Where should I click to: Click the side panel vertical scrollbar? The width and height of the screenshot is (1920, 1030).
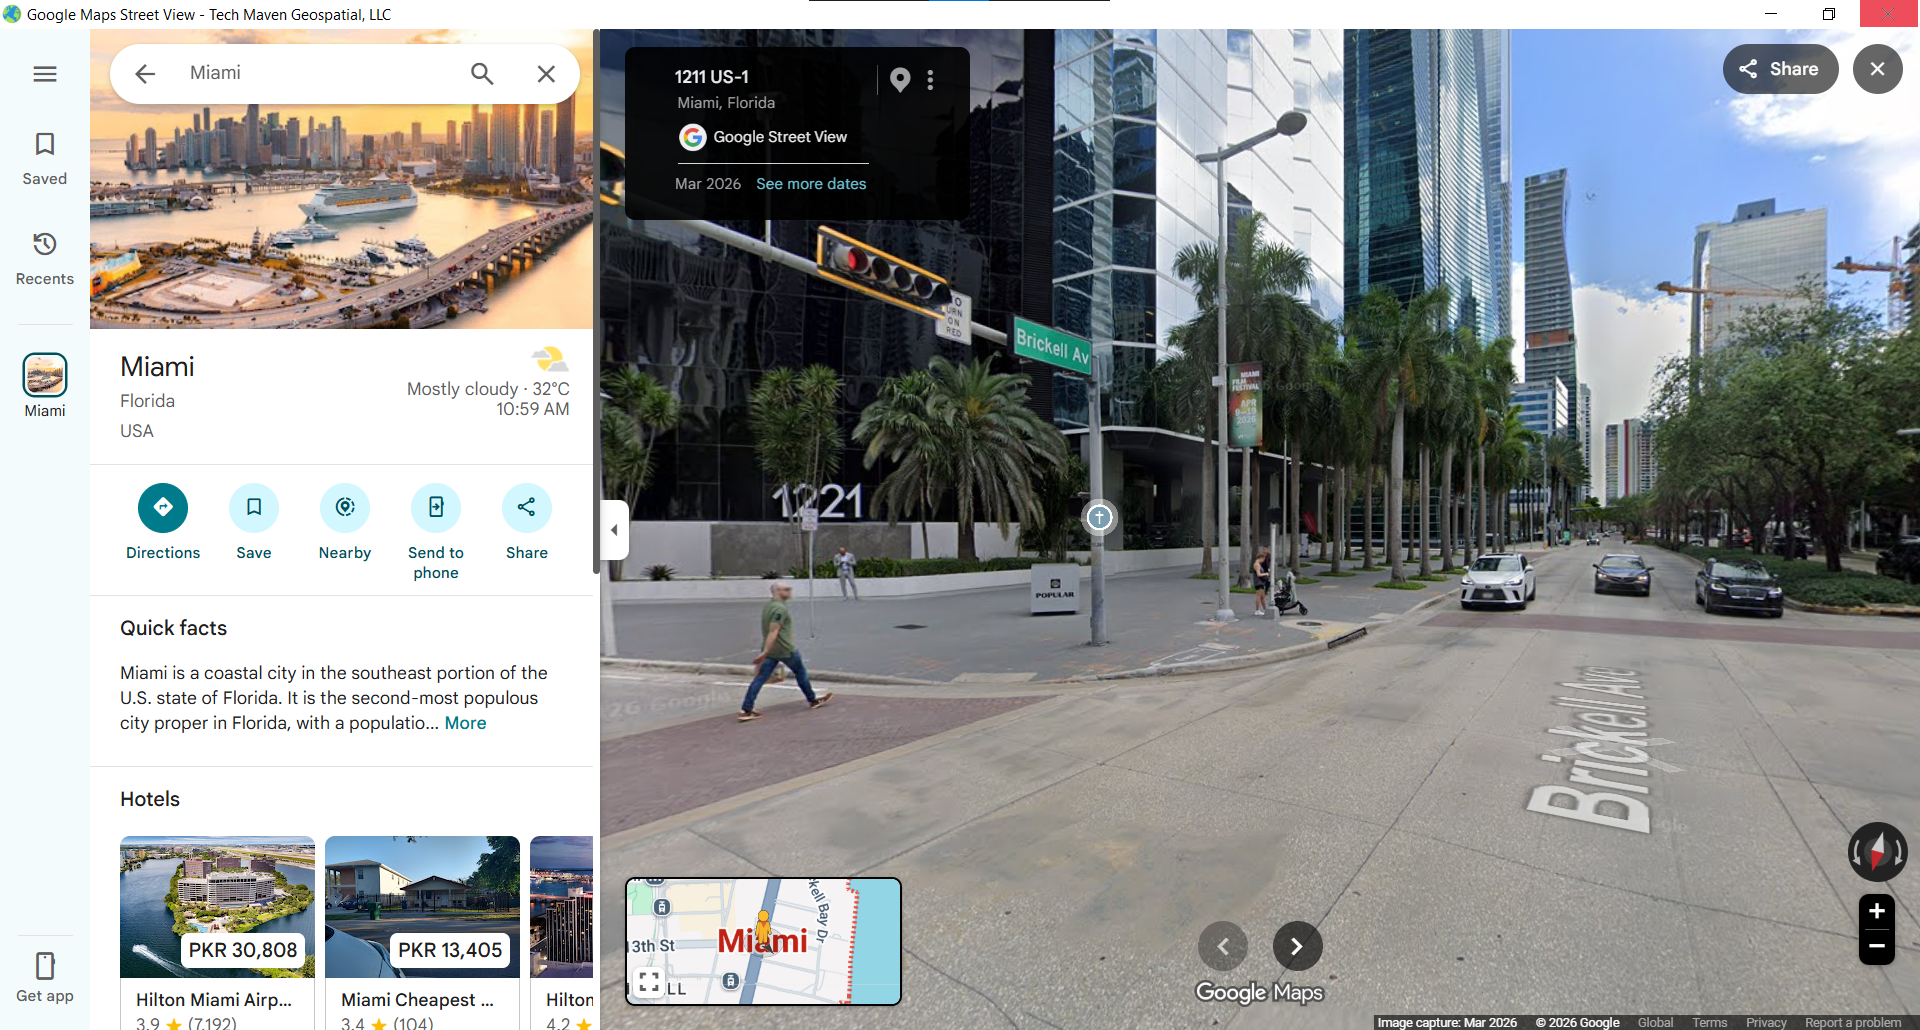tap(596, 300)
